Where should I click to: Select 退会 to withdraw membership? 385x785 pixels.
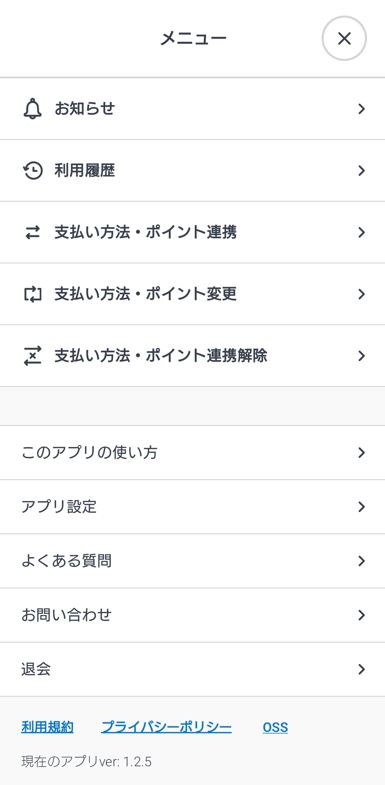pyautogui.click(x=192, y=669)
